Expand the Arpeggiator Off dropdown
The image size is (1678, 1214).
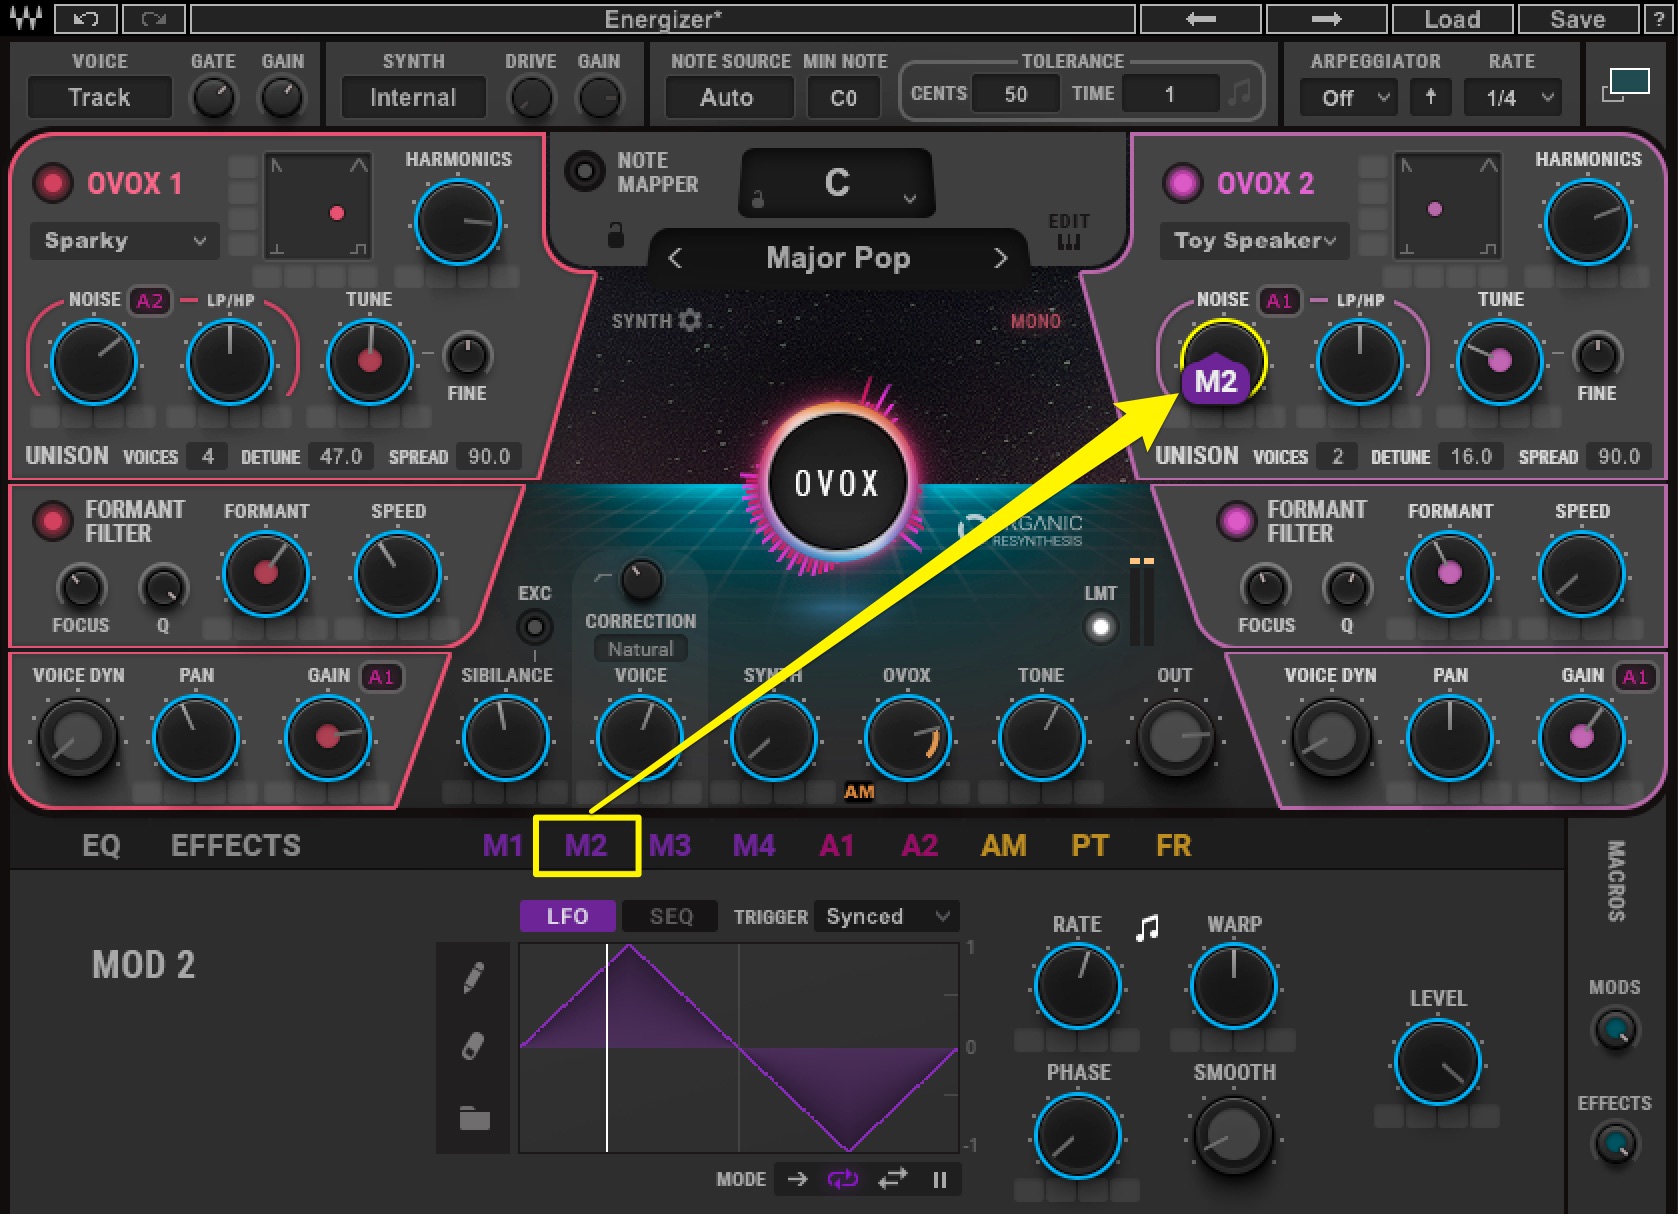[x=1347, y=97]
